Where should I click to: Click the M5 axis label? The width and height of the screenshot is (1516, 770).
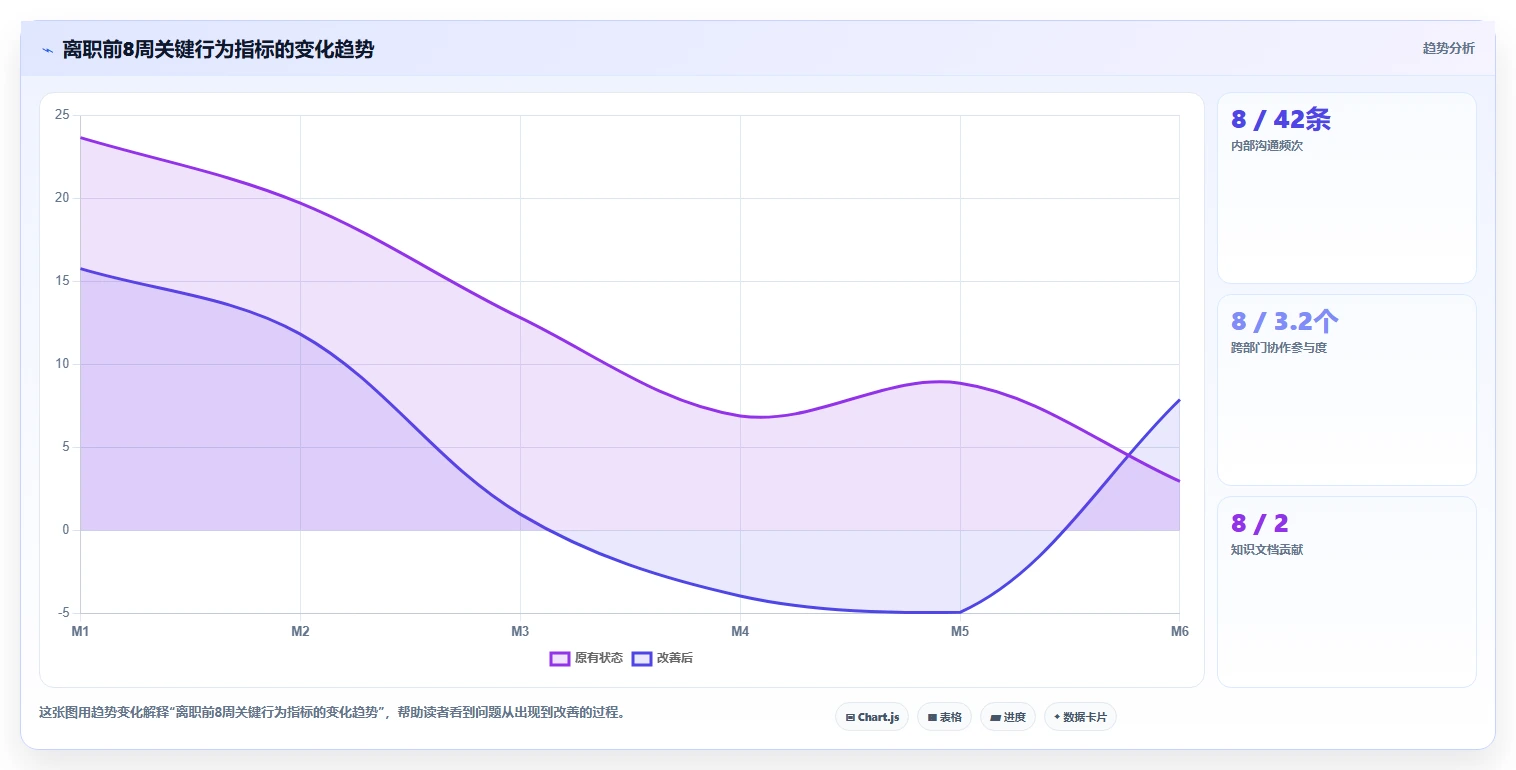tap(960, 631)
